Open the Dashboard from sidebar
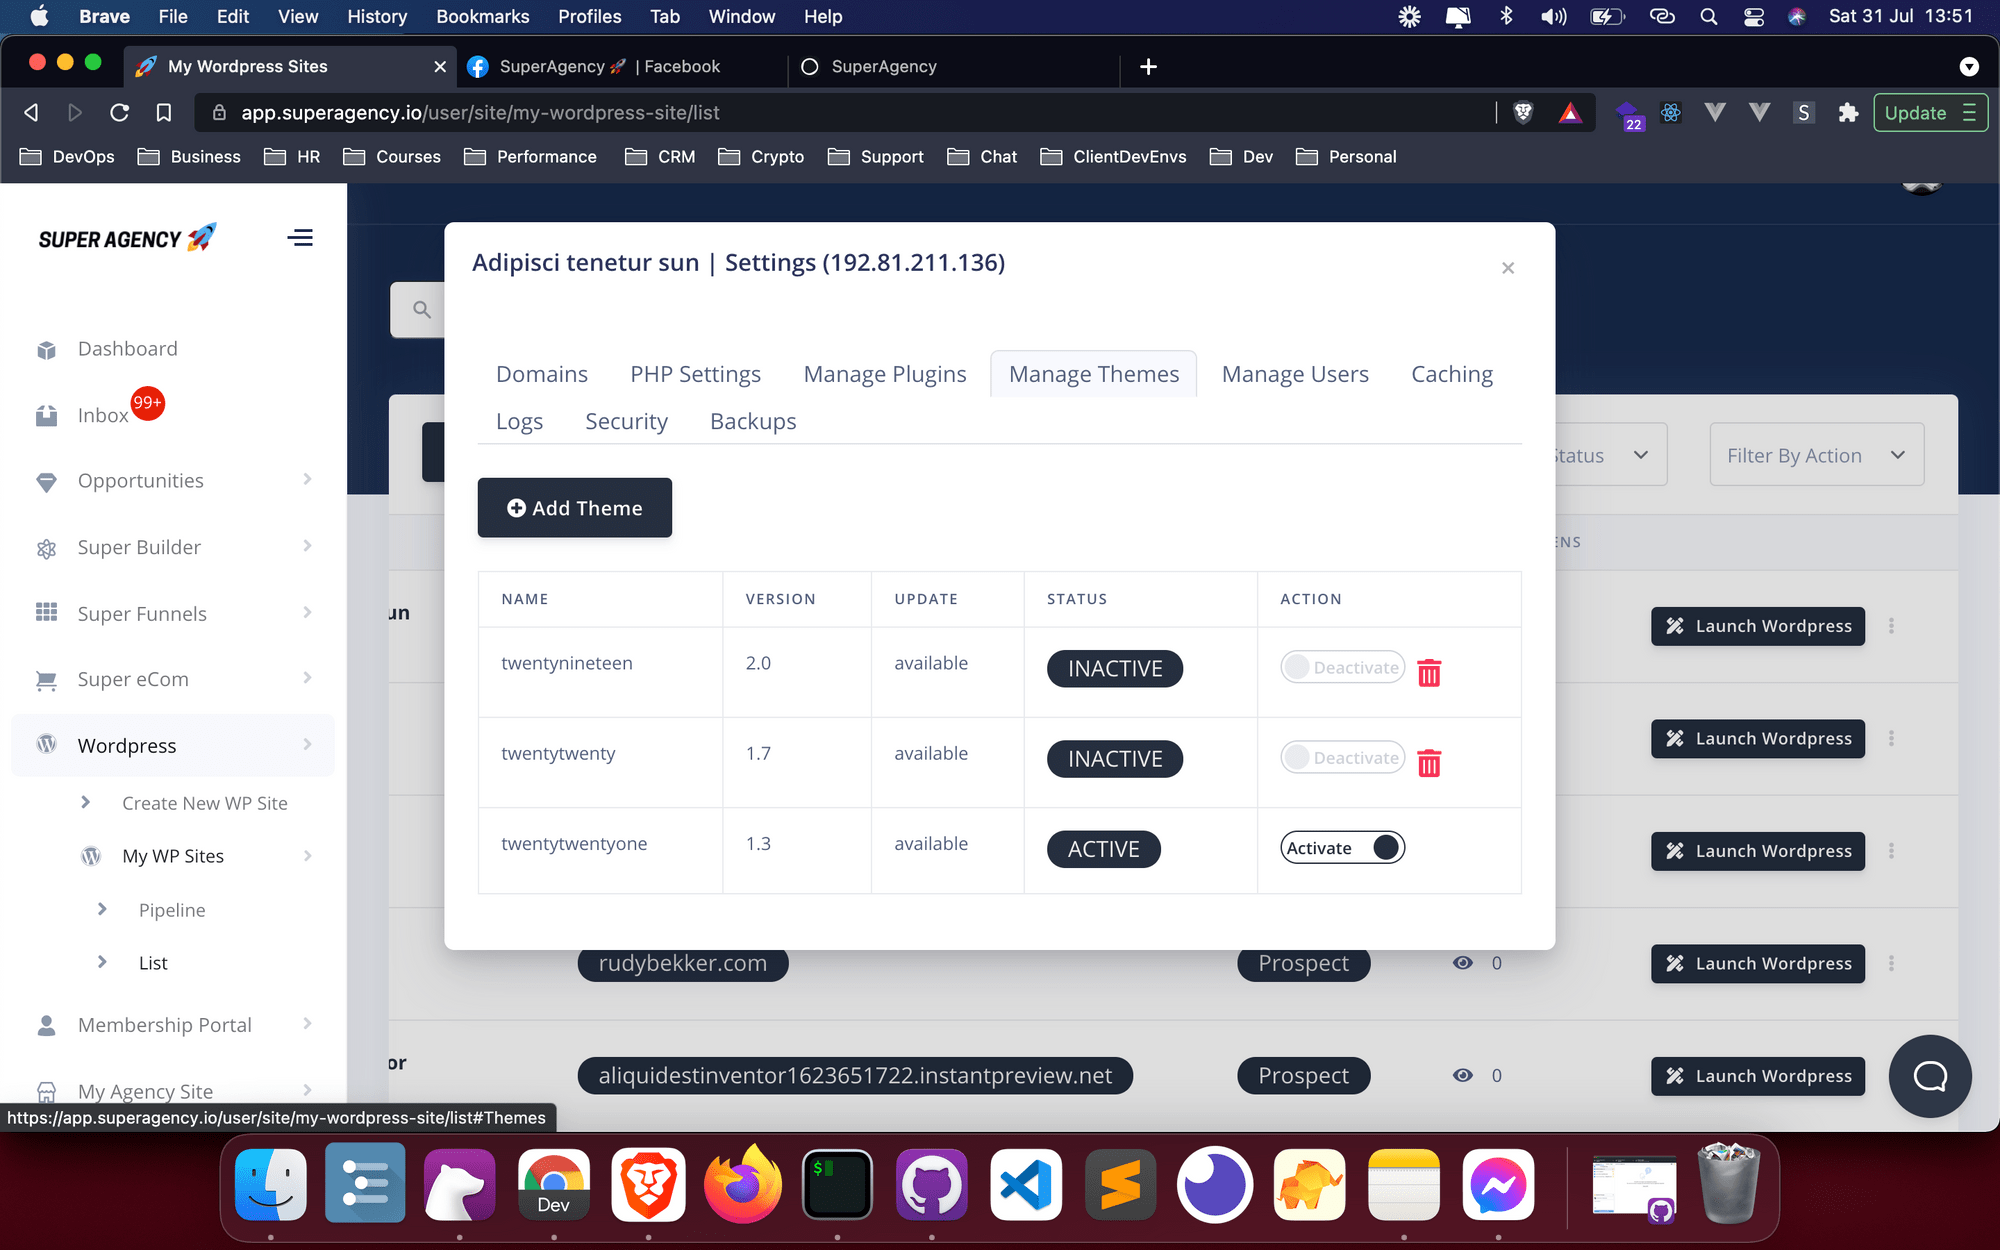The height and width of the screenshot is (1250, 2000). click(x=127, y=349)
